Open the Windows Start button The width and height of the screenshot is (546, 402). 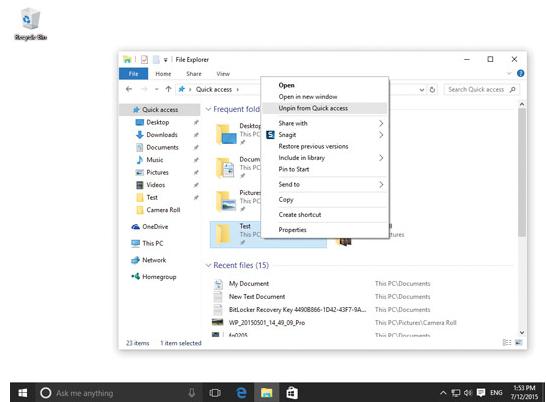click(x=23, y=393)
